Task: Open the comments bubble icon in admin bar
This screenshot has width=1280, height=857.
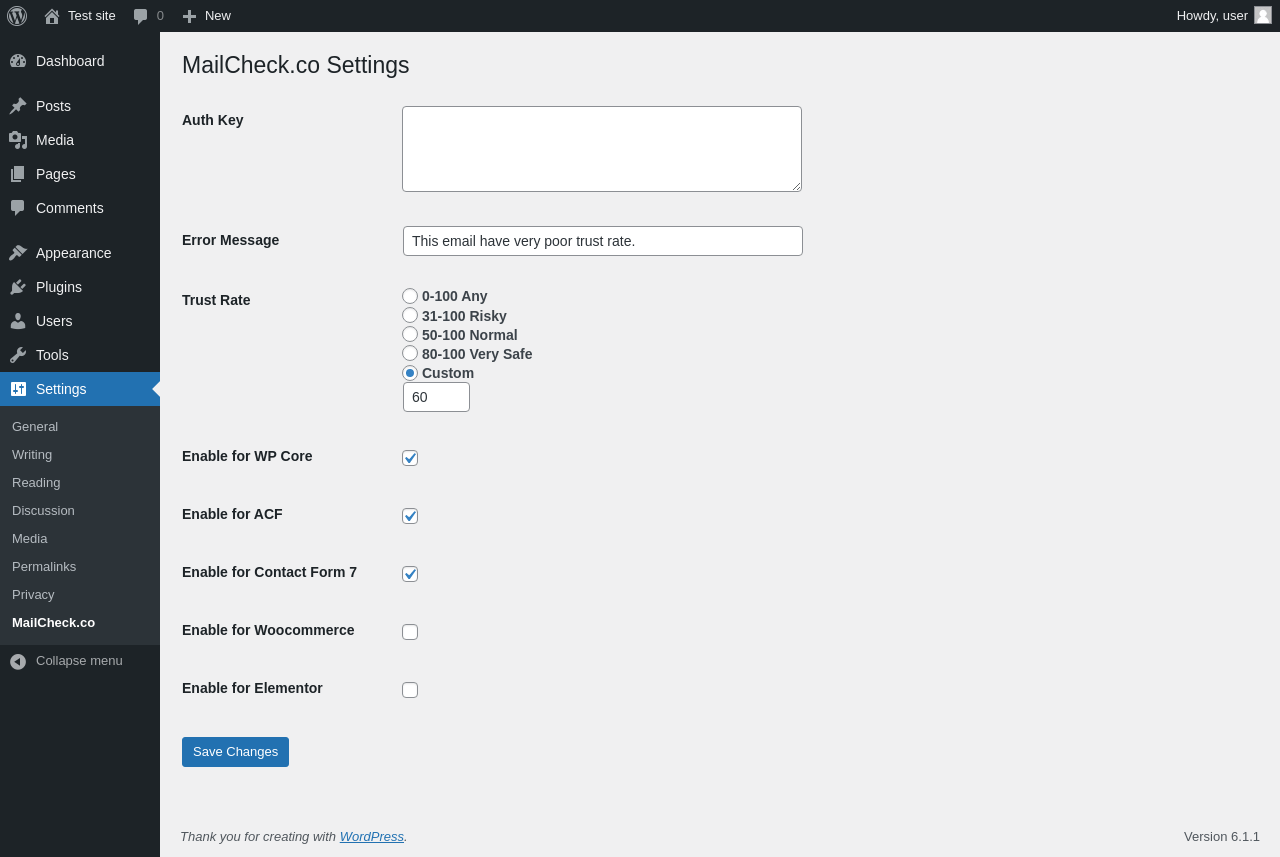Action: [x=141, y=16]
